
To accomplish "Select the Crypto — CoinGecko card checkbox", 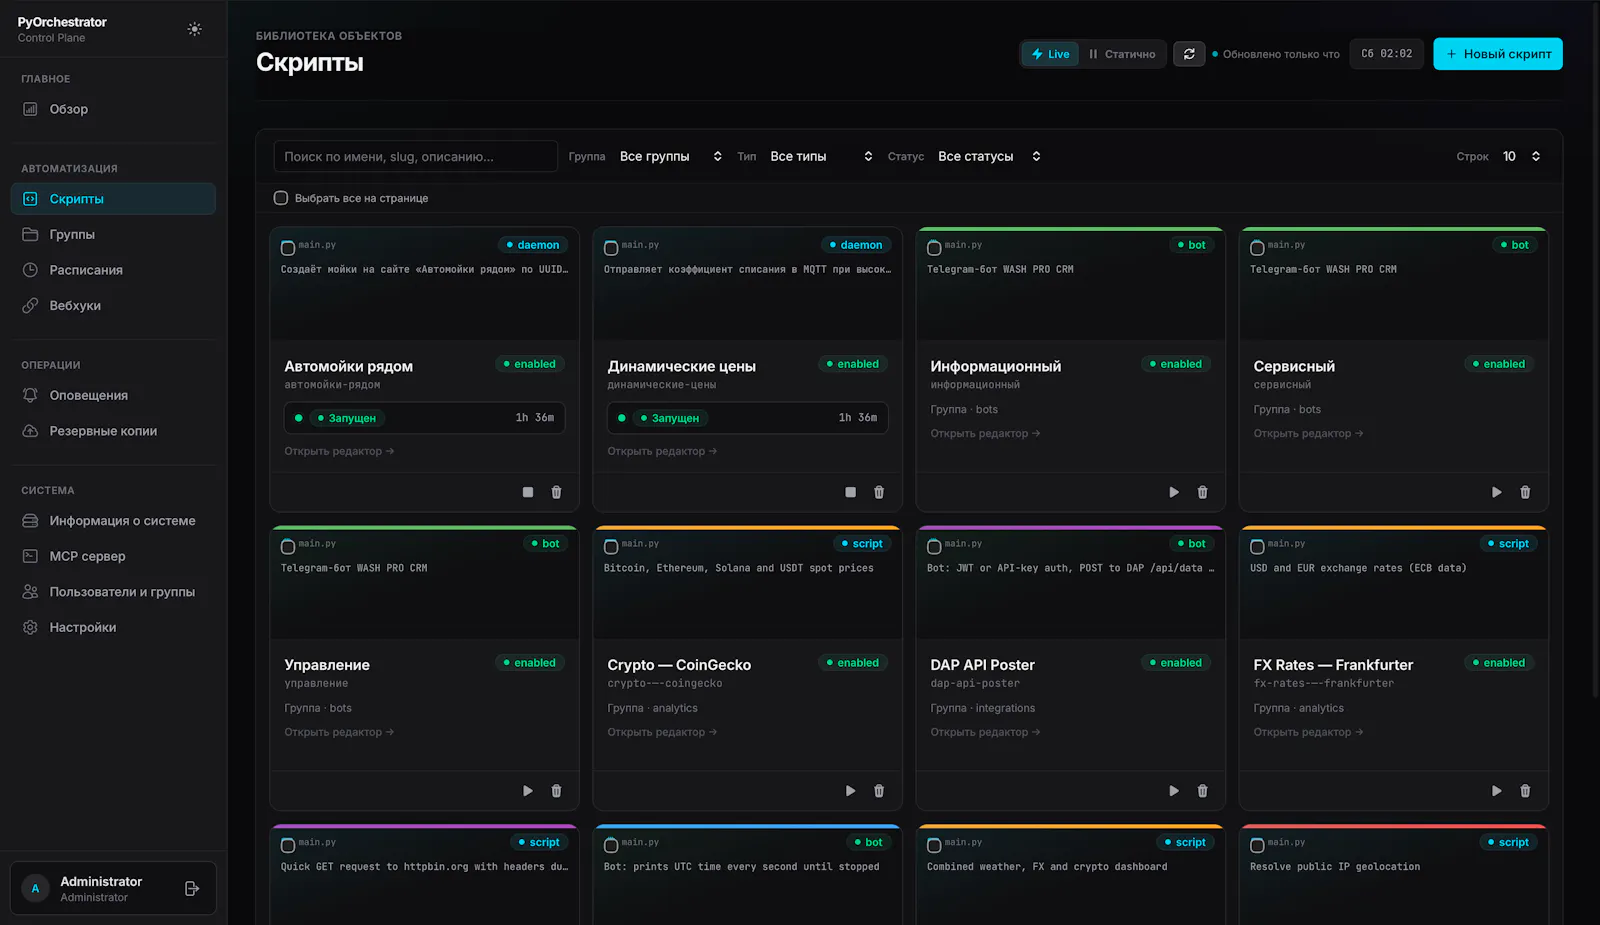I will [x=611, y=547].
